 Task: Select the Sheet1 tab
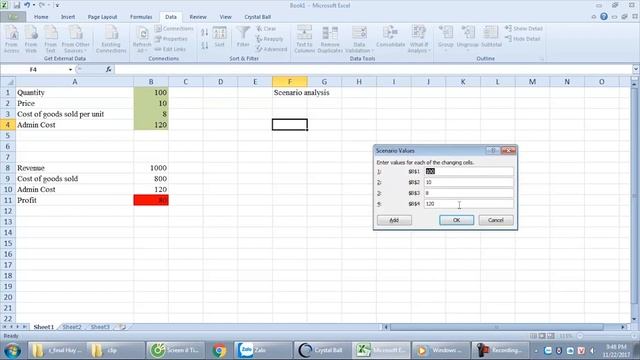[43, 327]
